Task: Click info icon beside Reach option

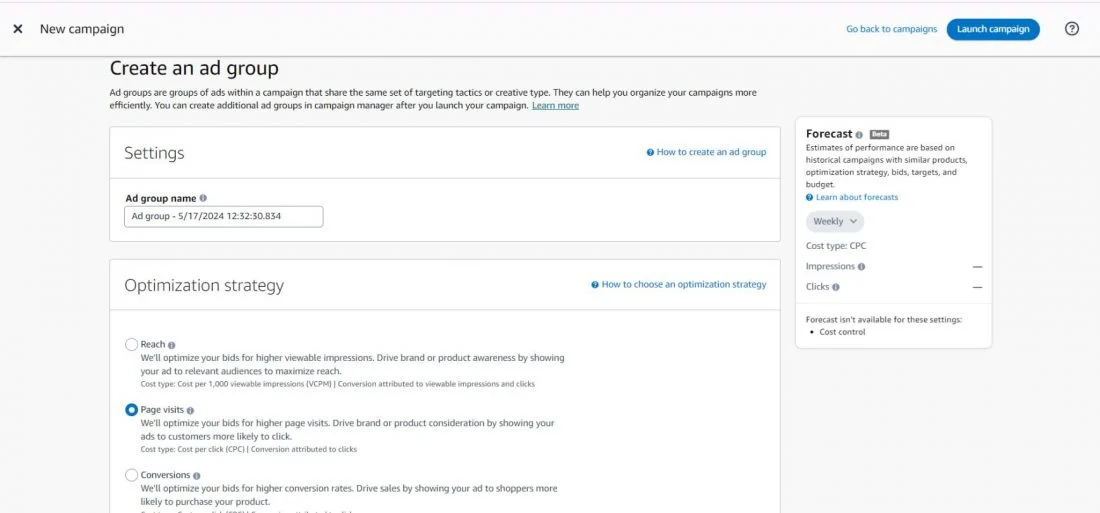Action: pos(172,345)
